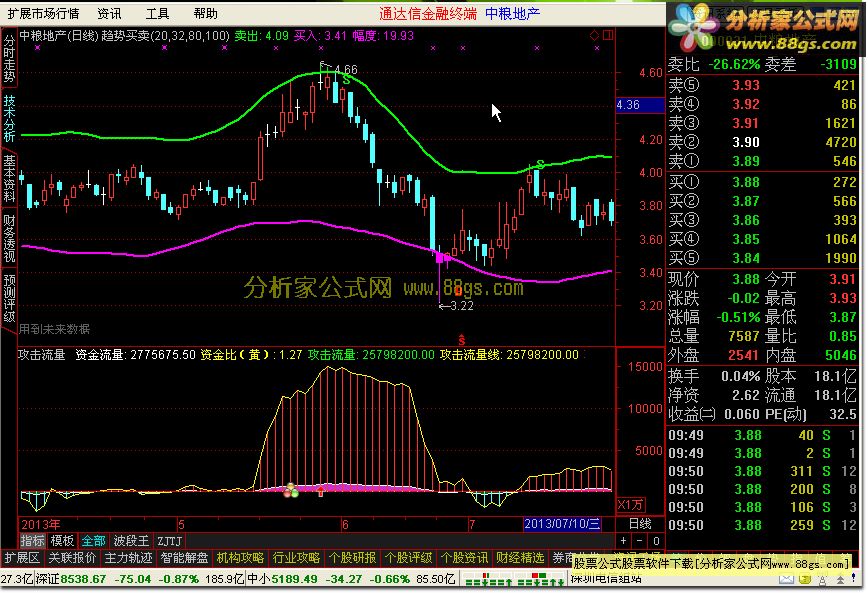
Task: Click the magenta square marker near 3.22 low
Action: tap(440, 257)
